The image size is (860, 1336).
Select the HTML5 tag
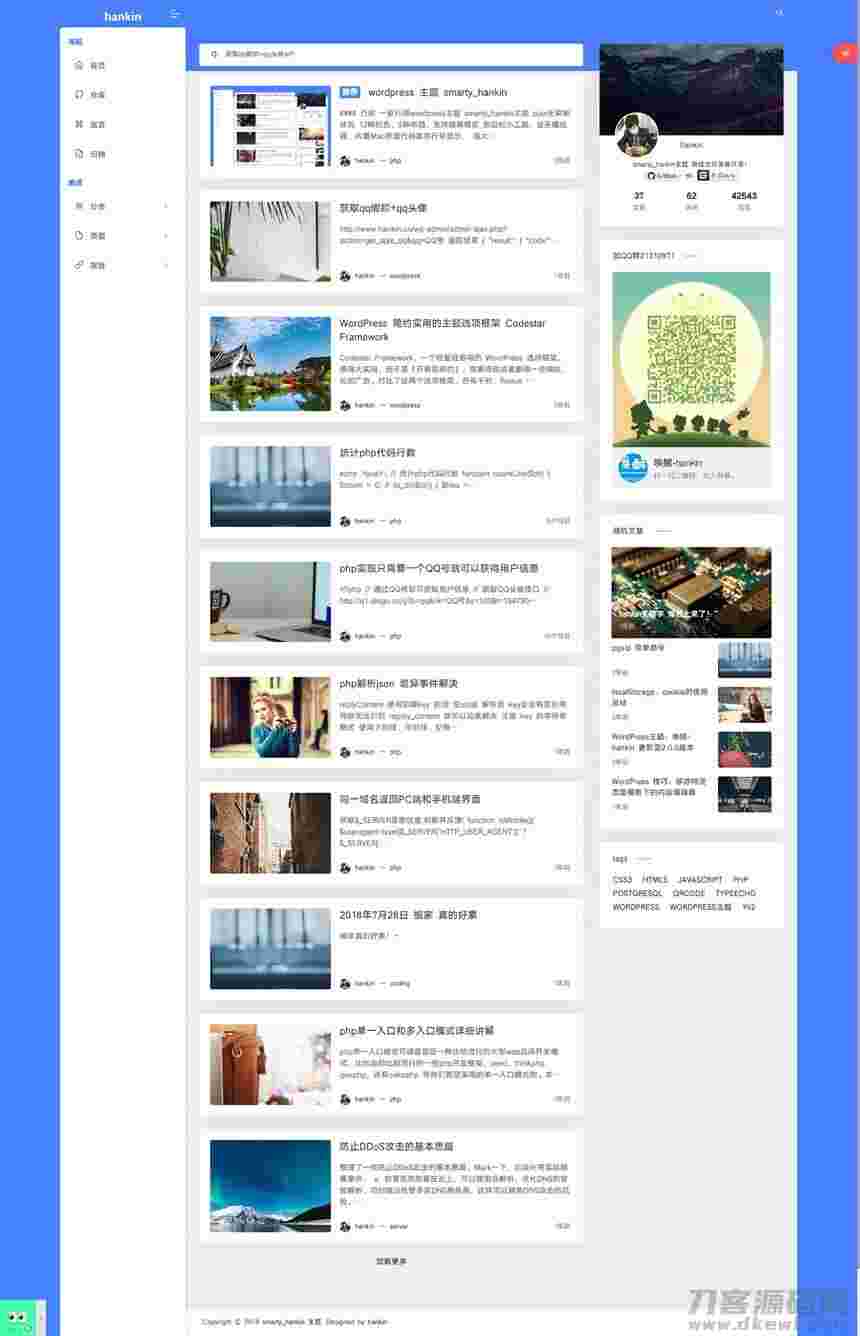[655, 880]
